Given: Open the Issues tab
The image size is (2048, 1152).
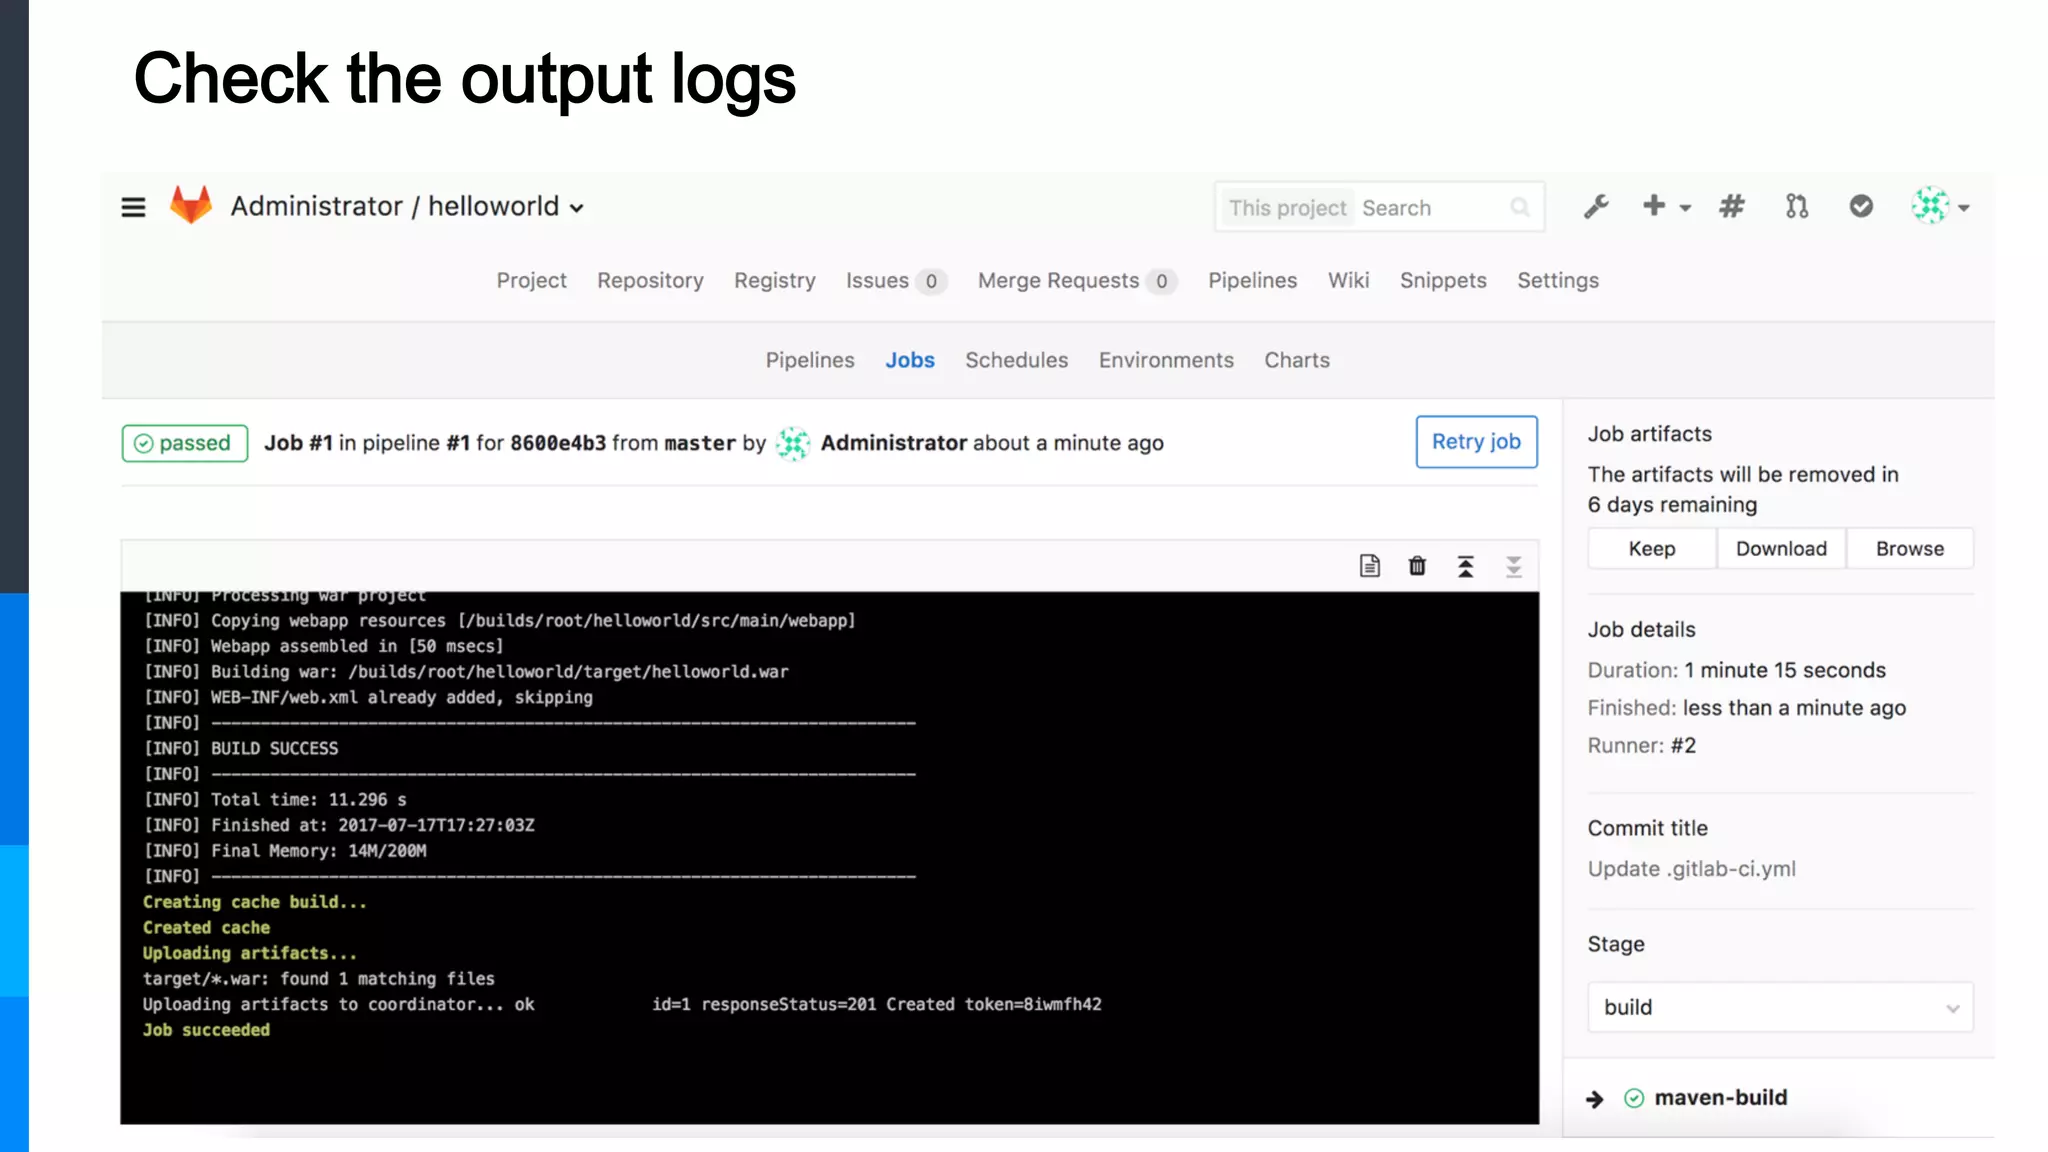Looking at the screenshot, I should (x=895, y=281).
